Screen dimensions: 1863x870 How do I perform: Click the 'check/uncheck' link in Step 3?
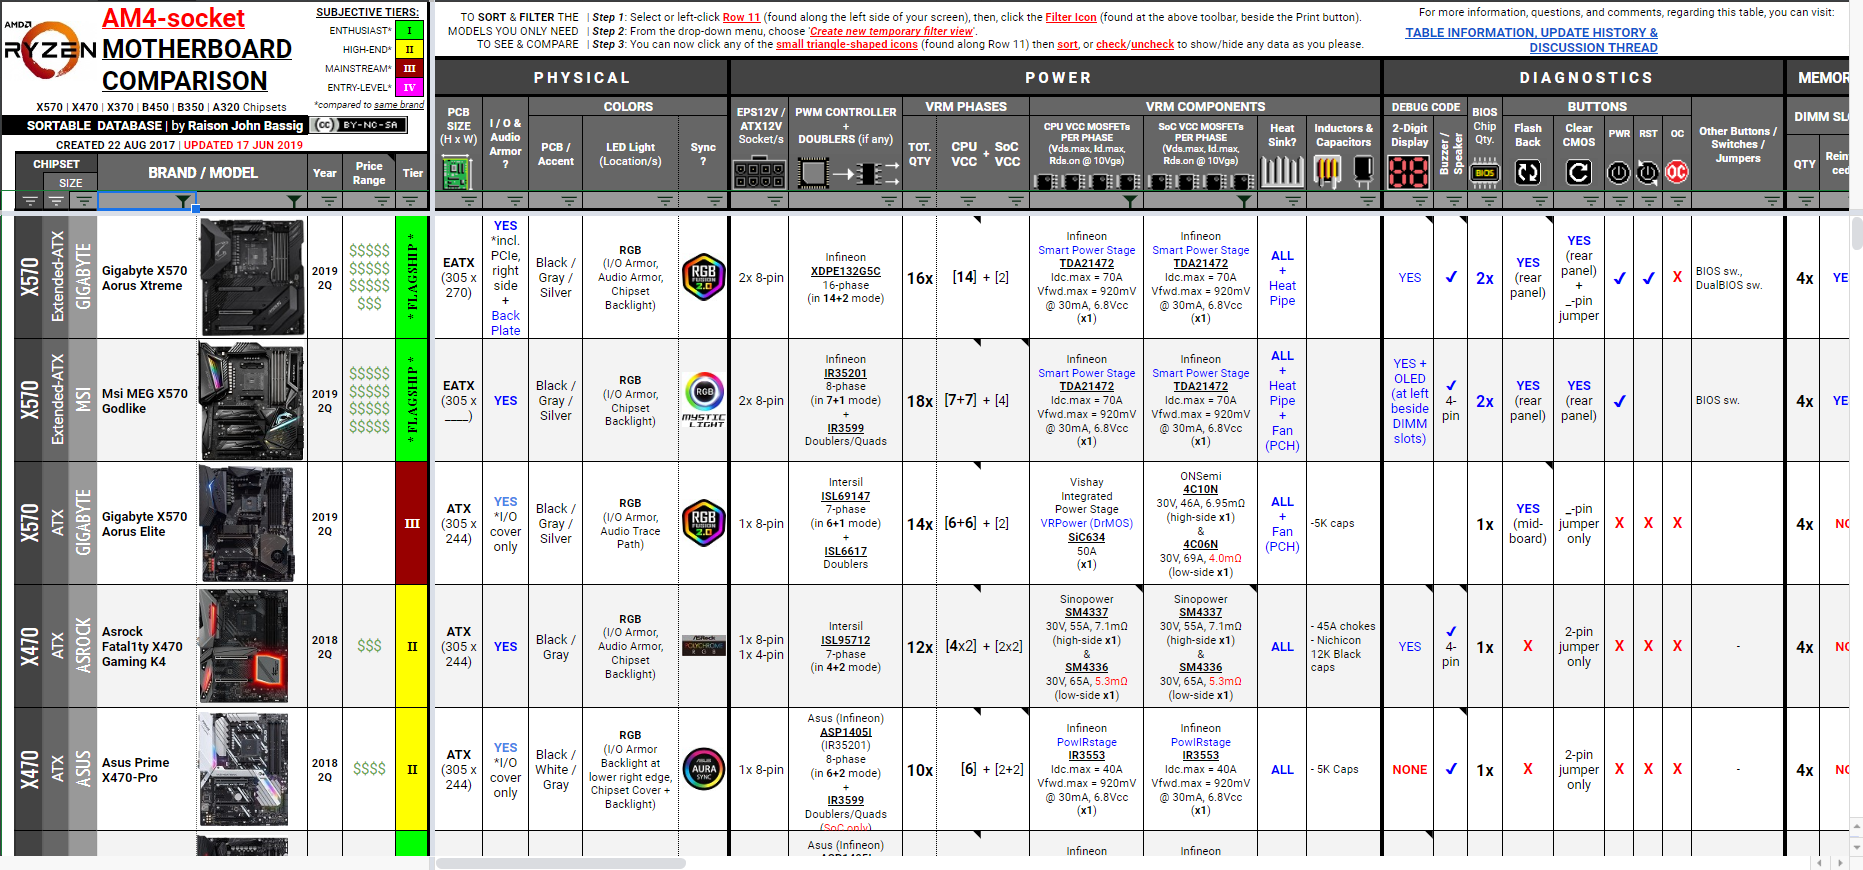[1135, 44]
